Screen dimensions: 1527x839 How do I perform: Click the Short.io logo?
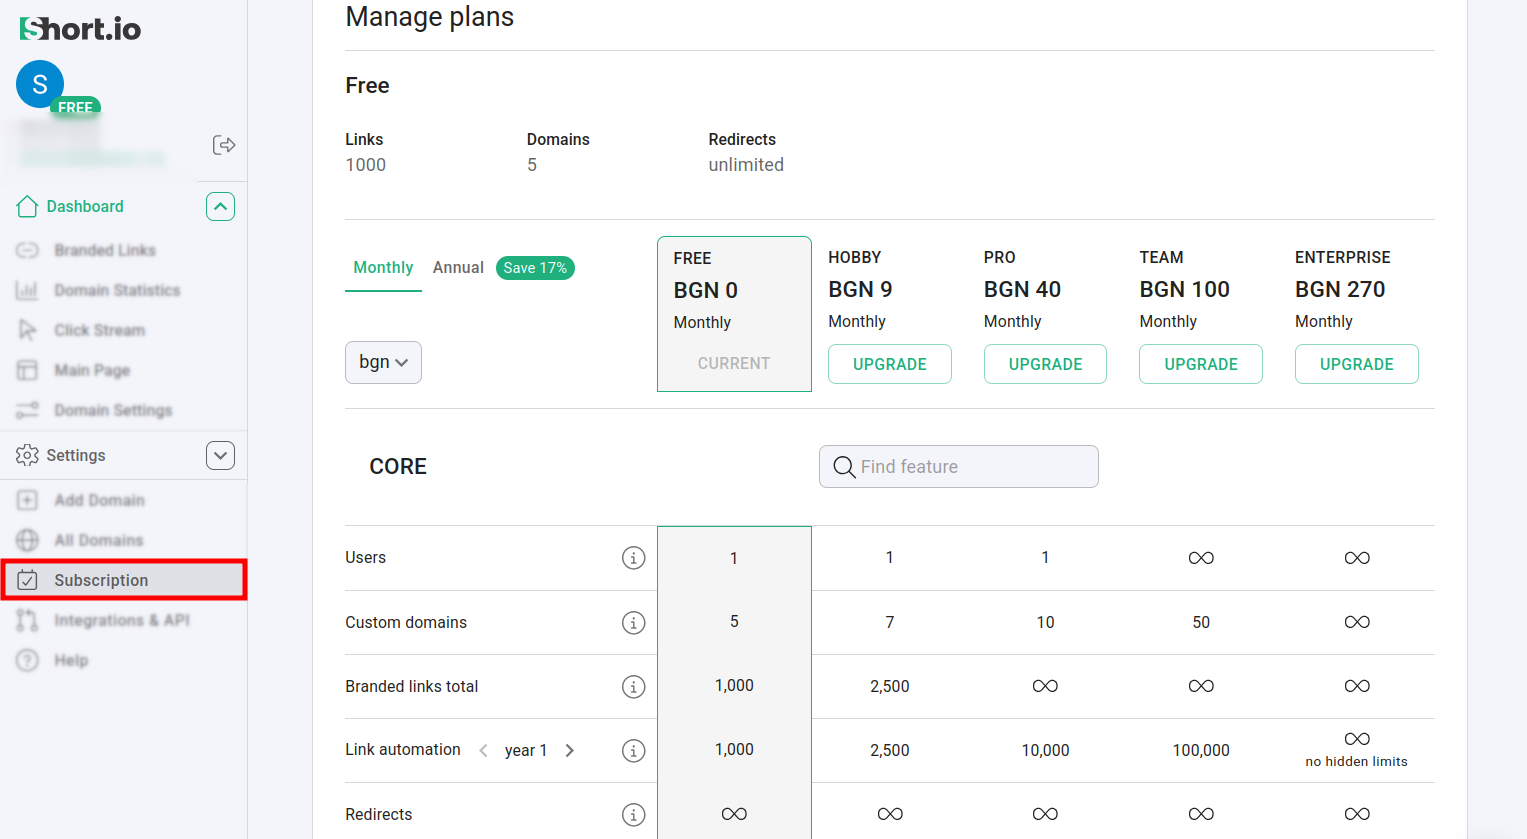coord(81,29)
